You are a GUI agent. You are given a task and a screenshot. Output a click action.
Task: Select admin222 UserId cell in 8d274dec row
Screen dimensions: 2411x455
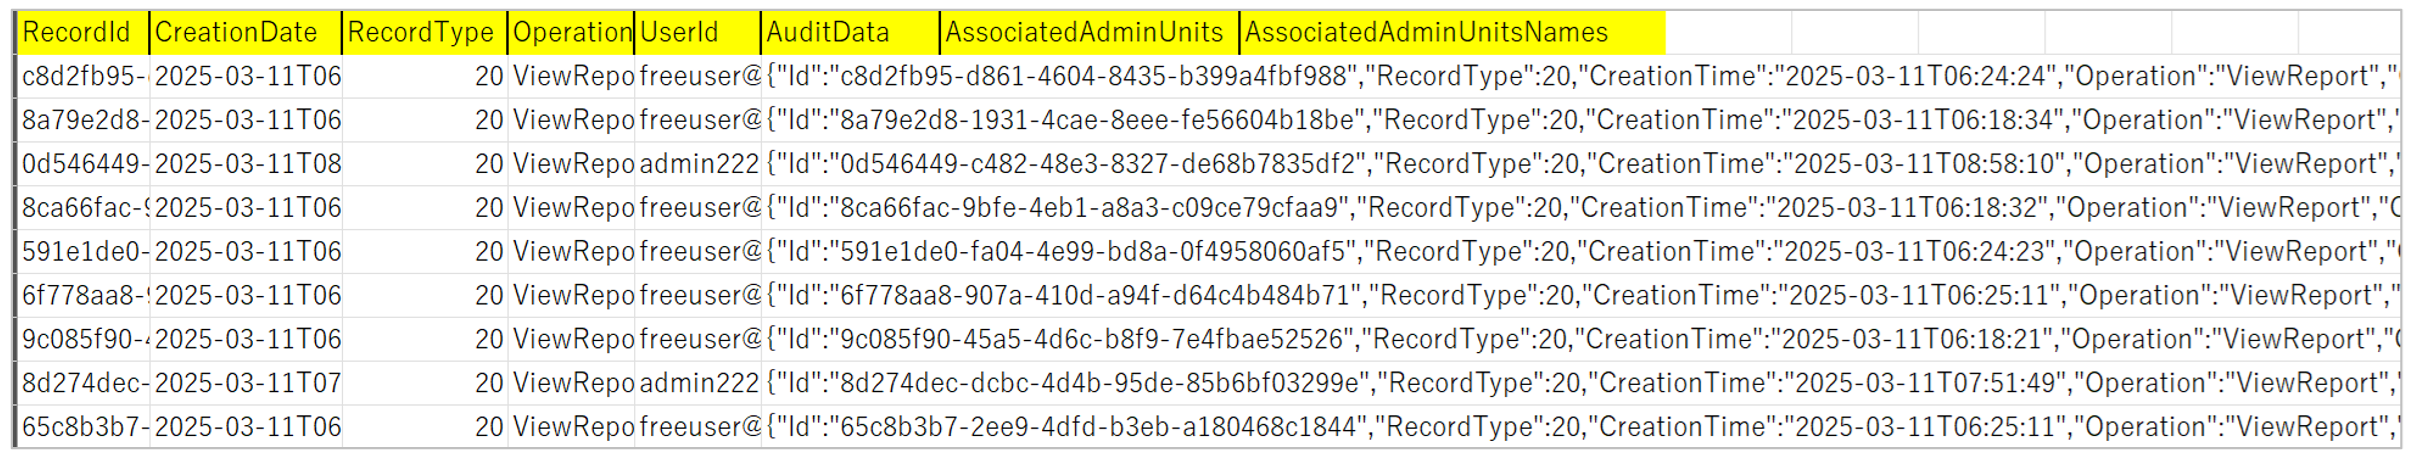[698, 383]
